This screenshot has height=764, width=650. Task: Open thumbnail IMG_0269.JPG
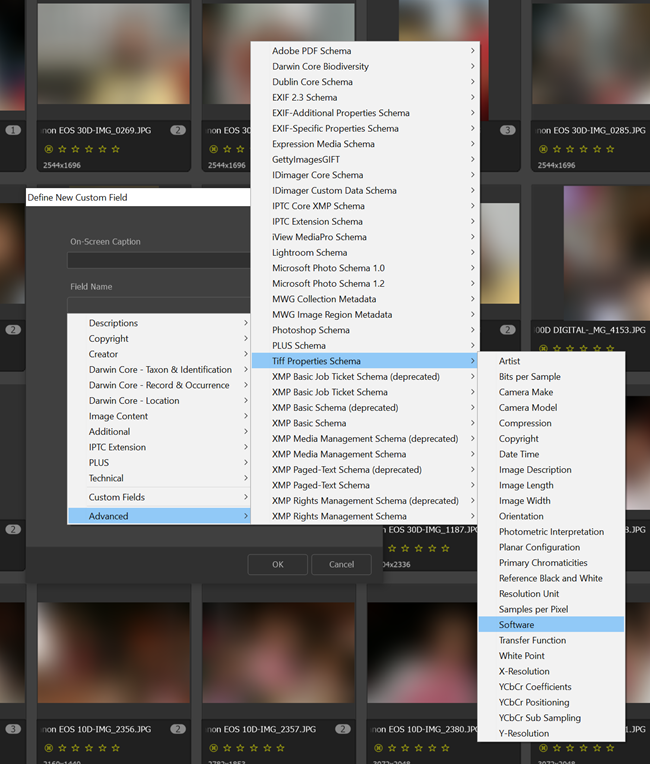click(x=114, y=54)
